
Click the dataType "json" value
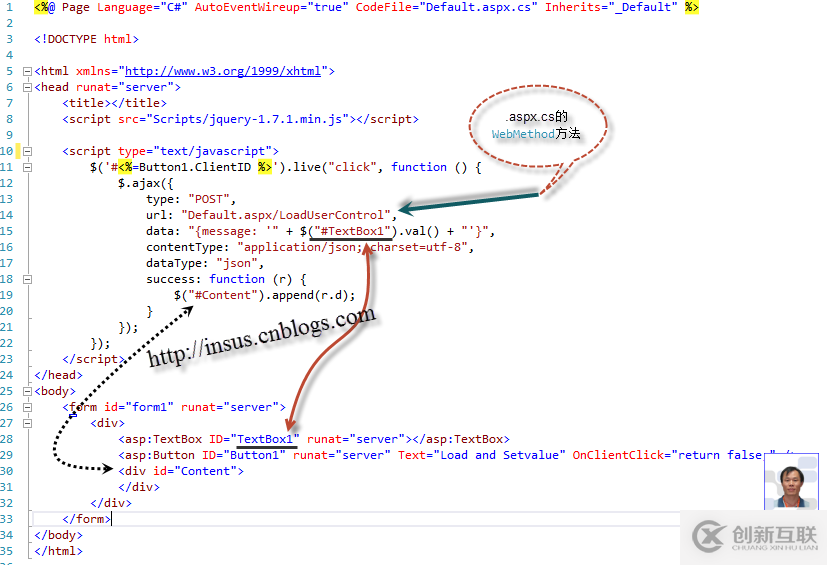click(237, 263)
